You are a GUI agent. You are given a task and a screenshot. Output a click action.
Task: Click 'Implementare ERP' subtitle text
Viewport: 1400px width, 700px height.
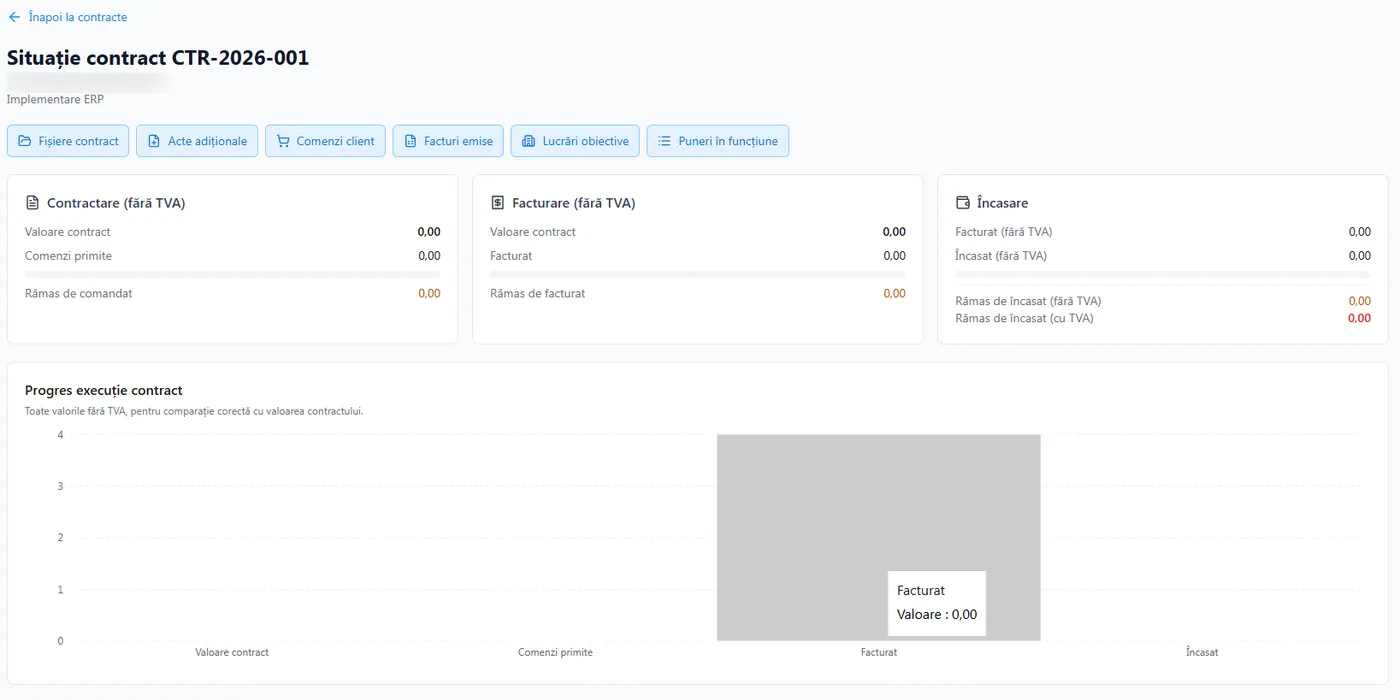tap(55, 100)
